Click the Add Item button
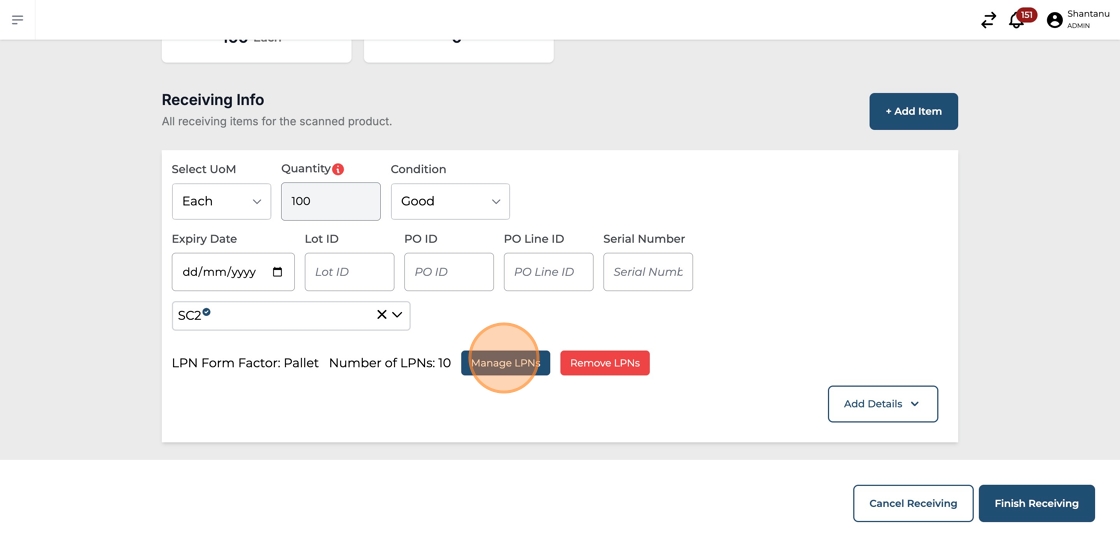The image size is (1120, 547). [x=913, y=111]
